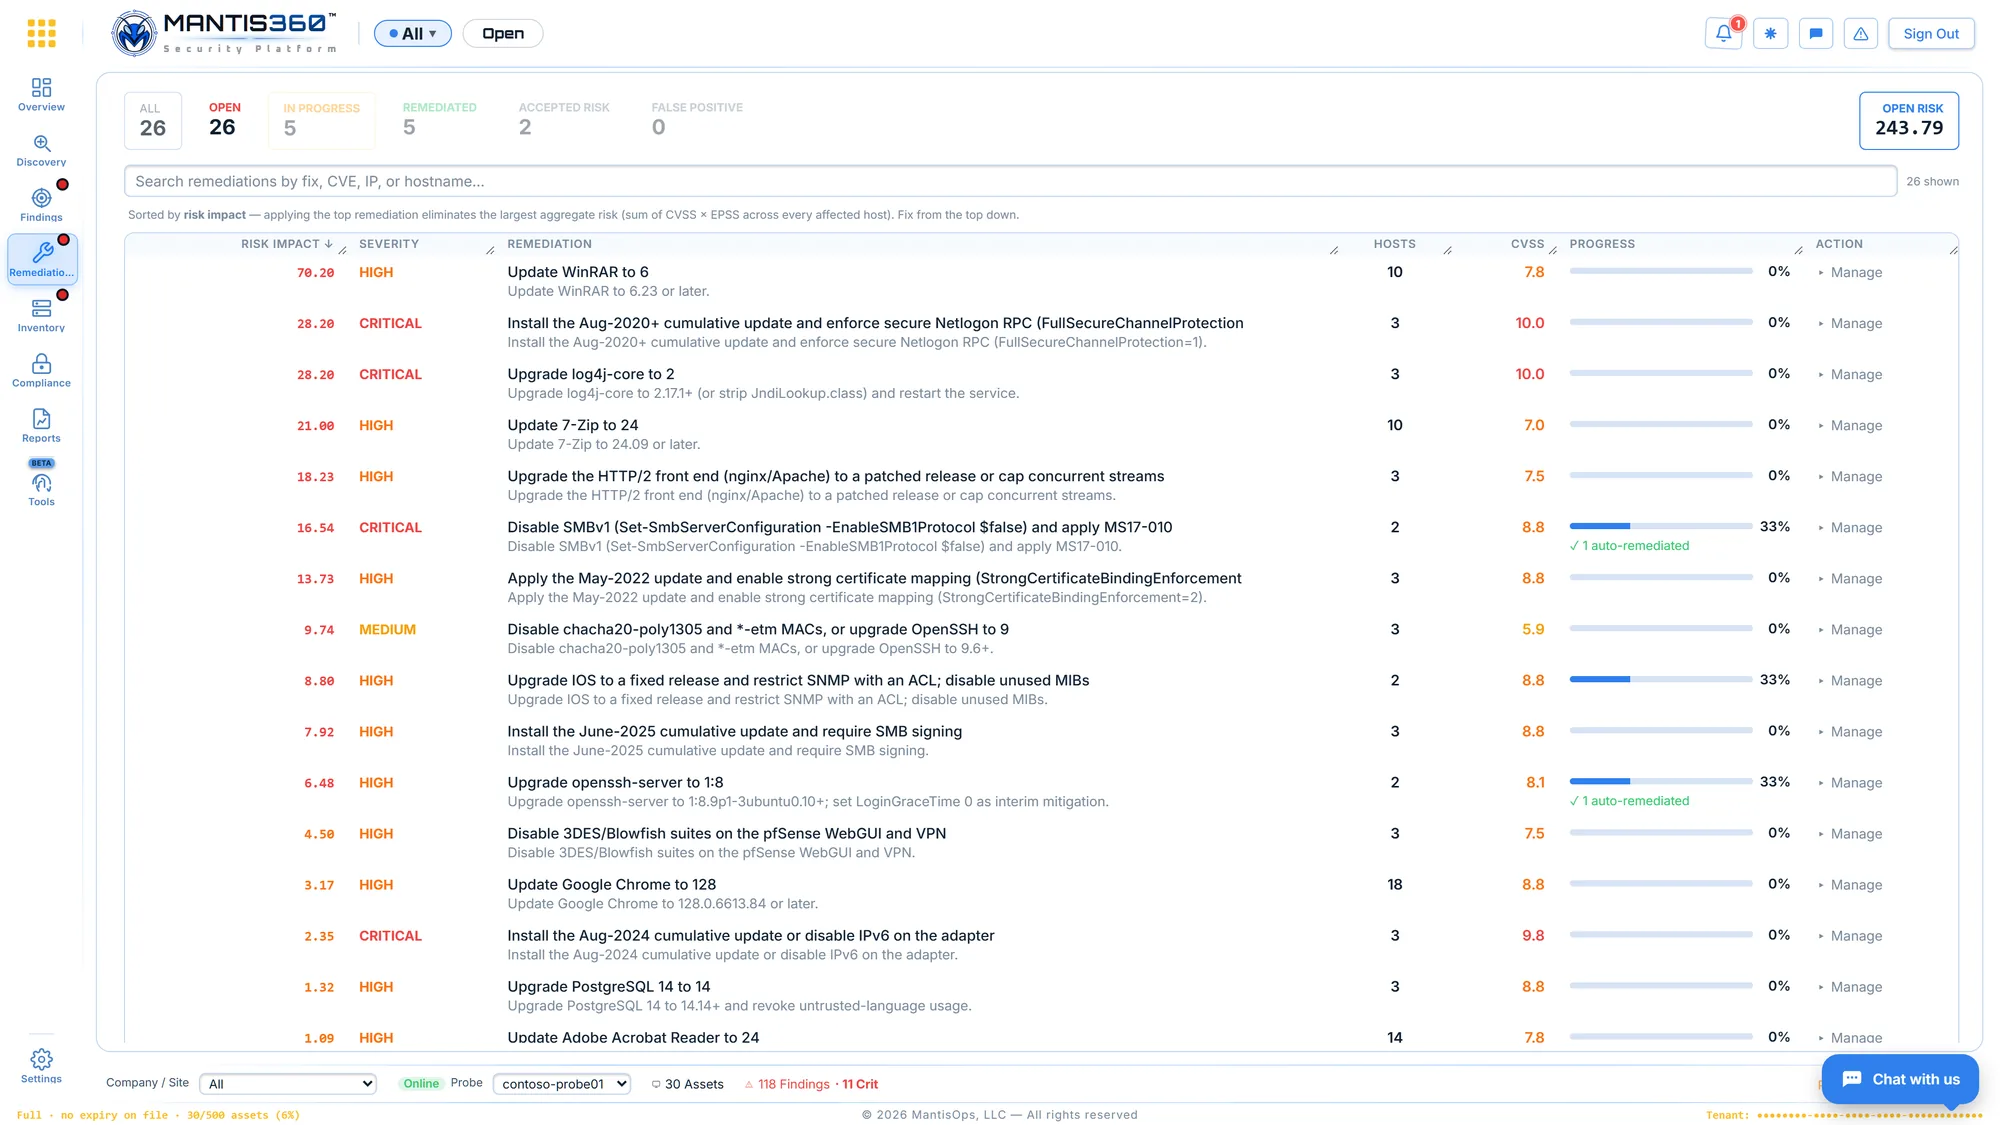Click Update Google Chrome to 128 title

(x=612, y=885)
